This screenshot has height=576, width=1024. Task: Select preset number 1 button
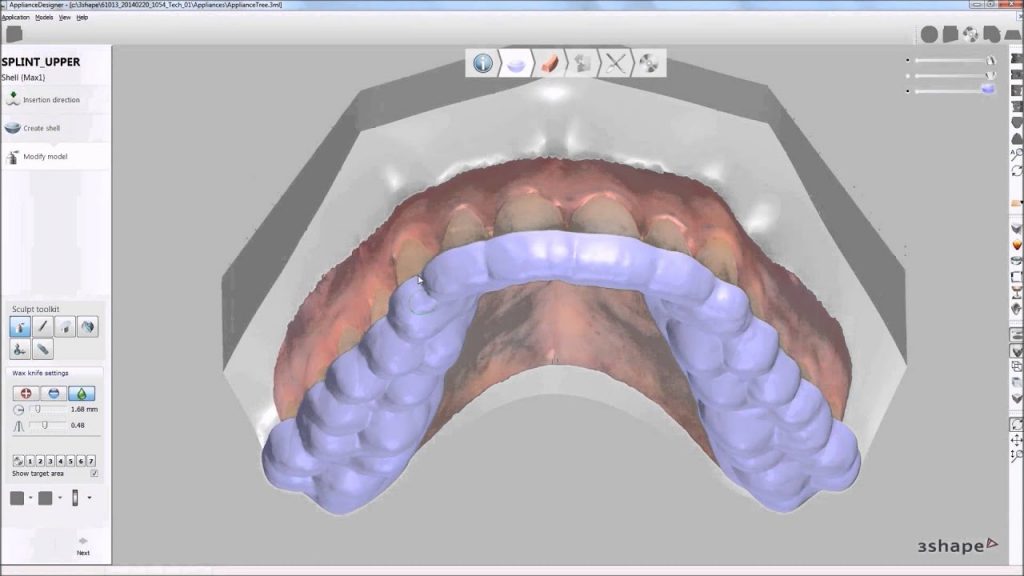pyautogui.click(x=29, y=461)
